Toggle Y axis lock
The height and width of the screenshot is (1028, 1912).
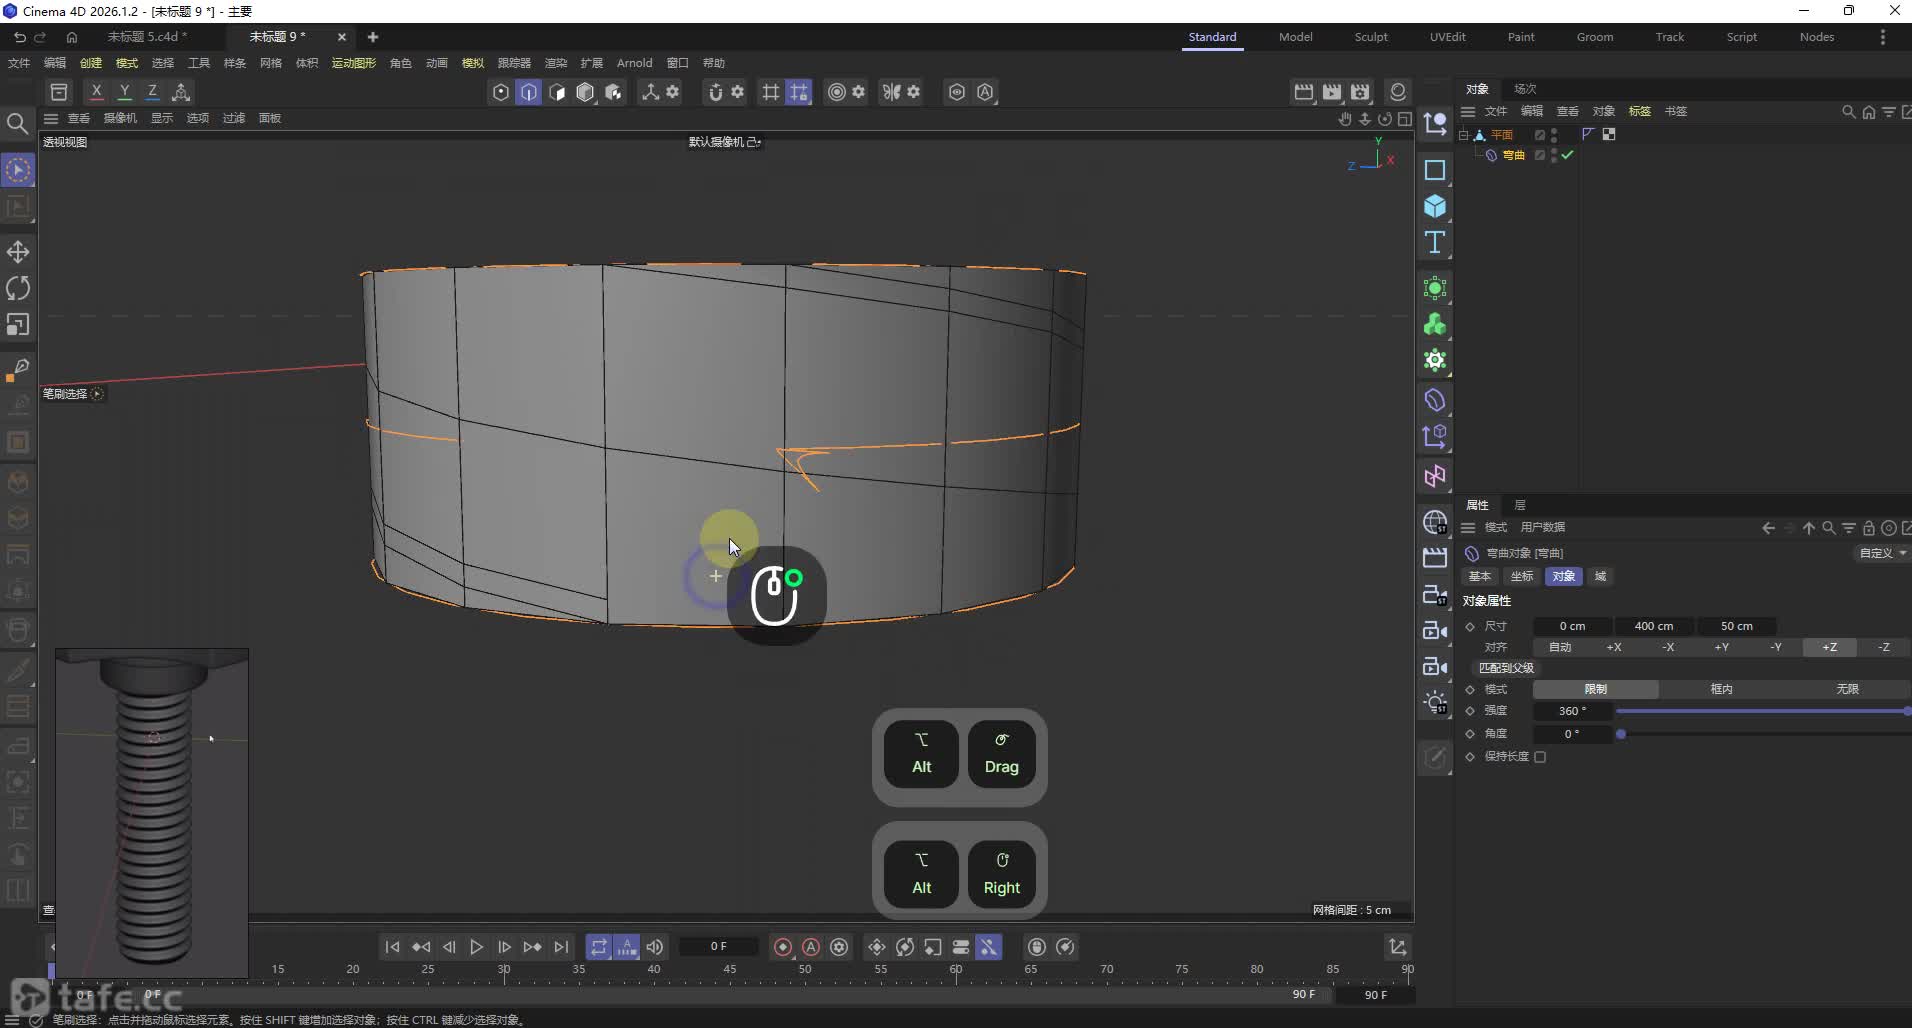pos(124,92)
